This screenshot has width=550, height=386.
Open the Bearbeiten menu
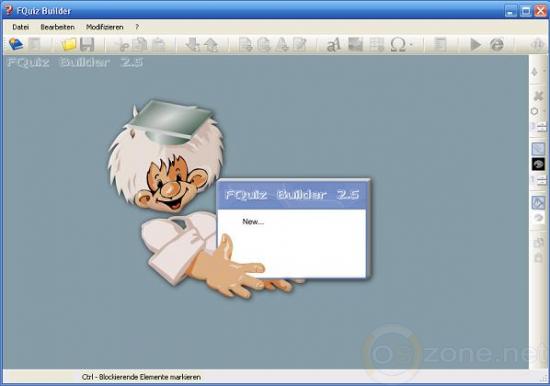tap(58, 27)
